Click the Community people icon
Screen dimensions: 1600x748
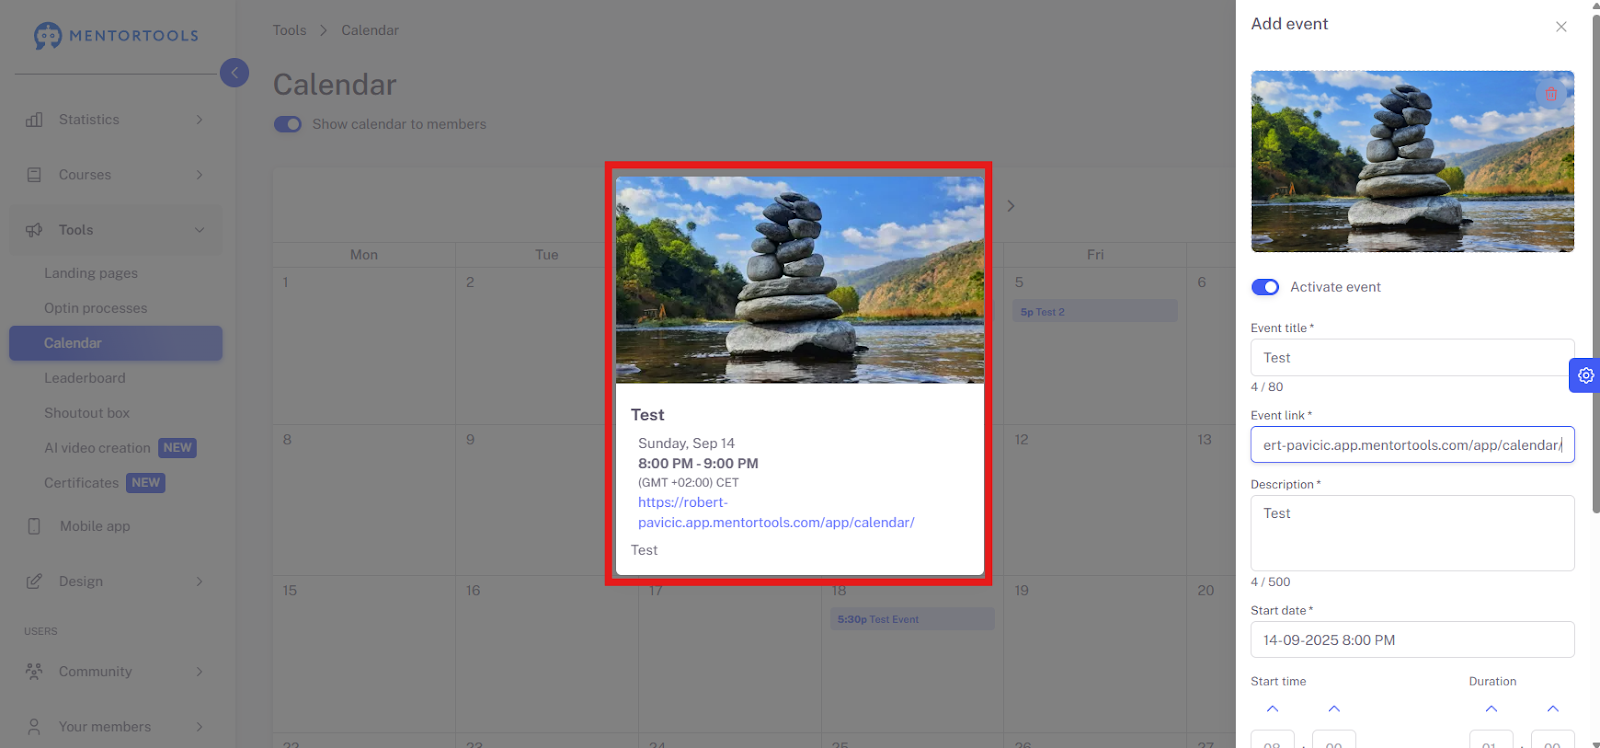[x=34, y=672]
